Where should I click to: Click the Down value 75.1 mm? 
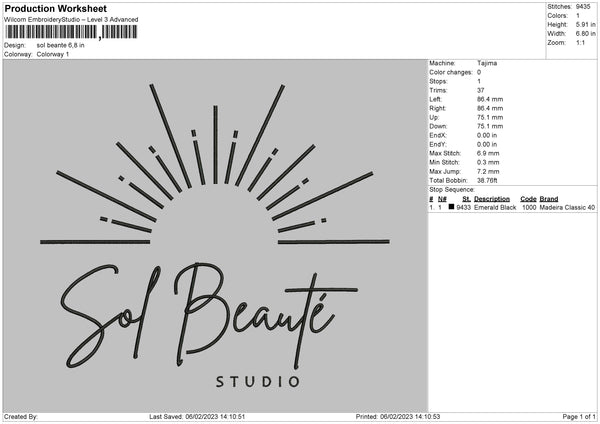[490, 126]
